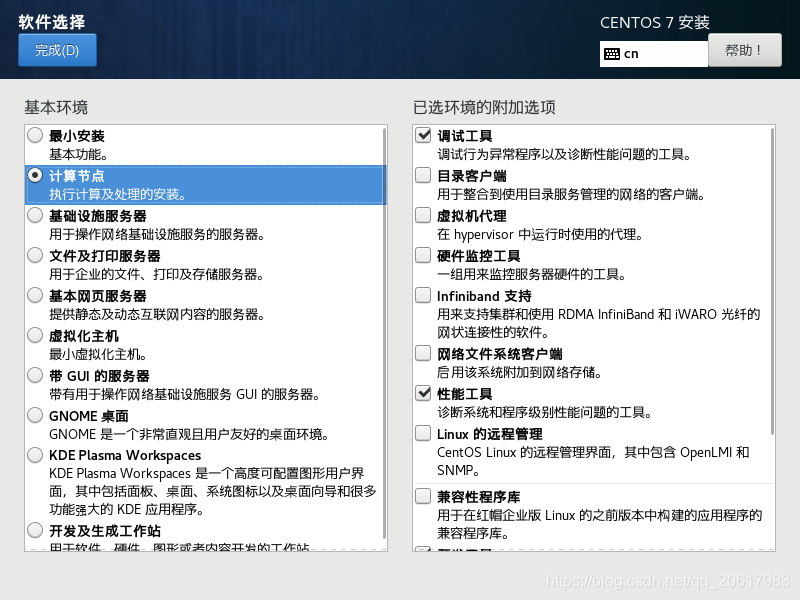This screenshot has width=800, height=600.
Task: Click text 用于整合到使用目录服务管理的网络的客户端。
Action: 571,194
